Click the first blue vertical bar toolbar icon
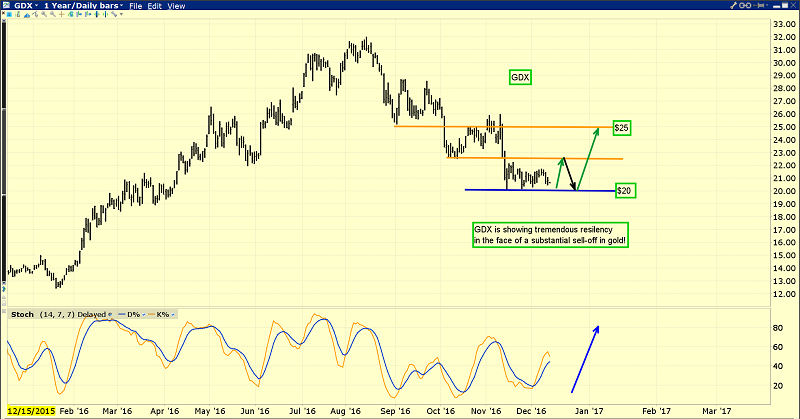800x419 pixels. click(79, 14)
